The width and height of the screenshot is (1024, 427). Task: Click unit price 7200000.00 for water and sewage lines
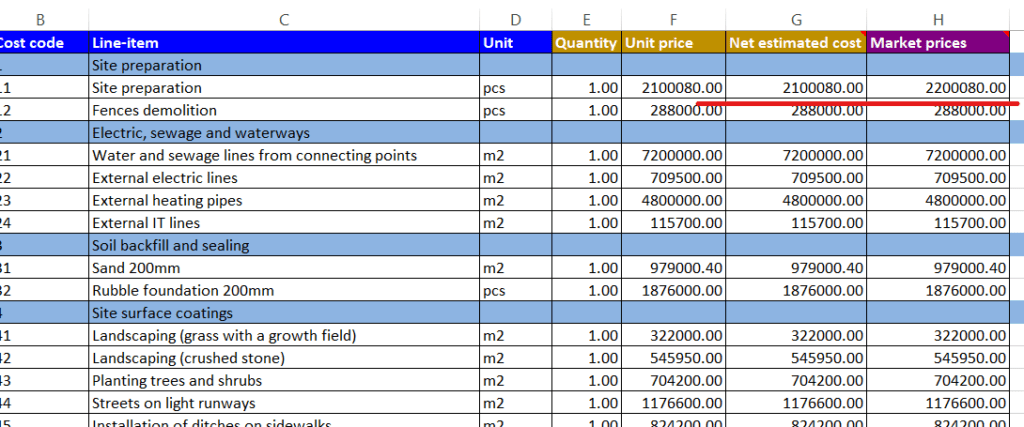point(673,155)
